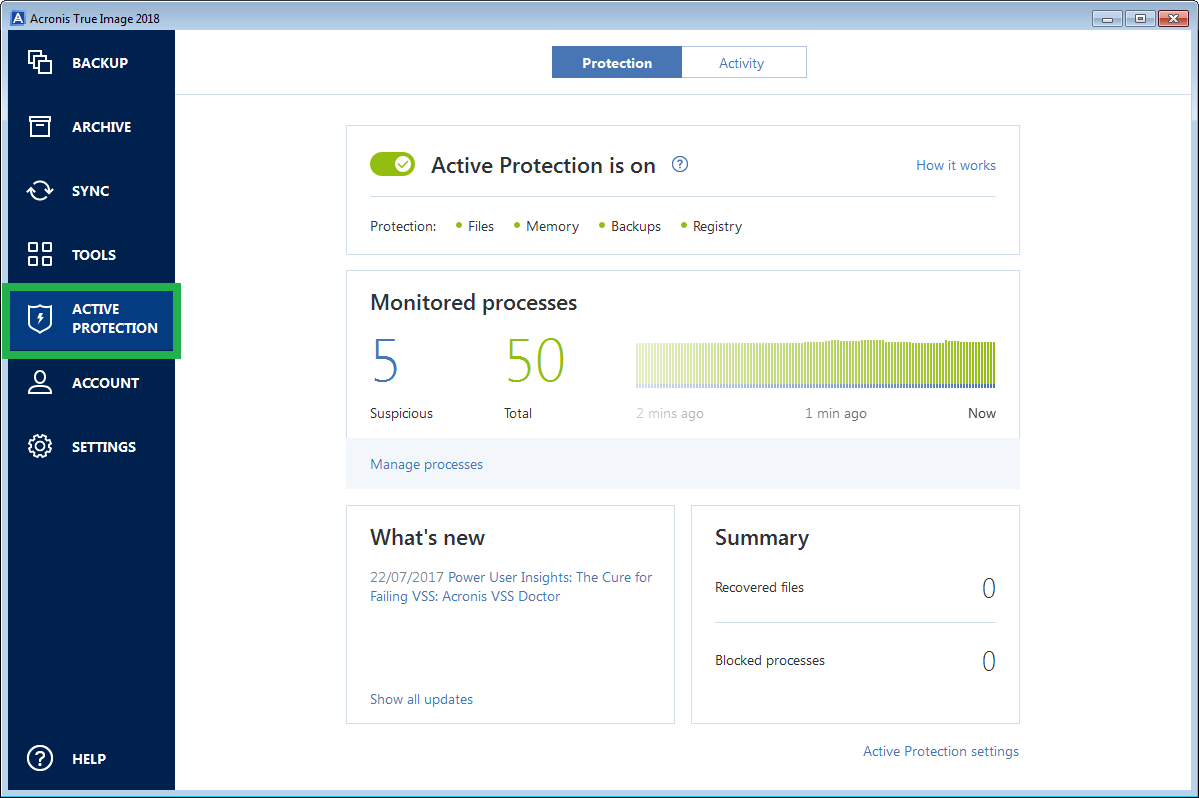Click the Account person icon

(40, 382)
